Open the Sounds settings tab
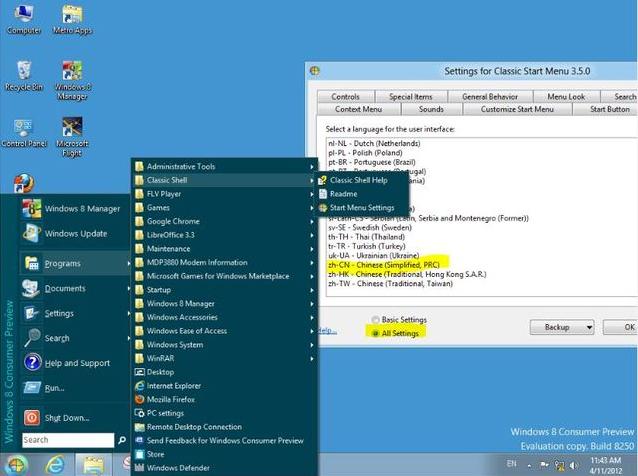Screen dimensions: 638x476 431,109
